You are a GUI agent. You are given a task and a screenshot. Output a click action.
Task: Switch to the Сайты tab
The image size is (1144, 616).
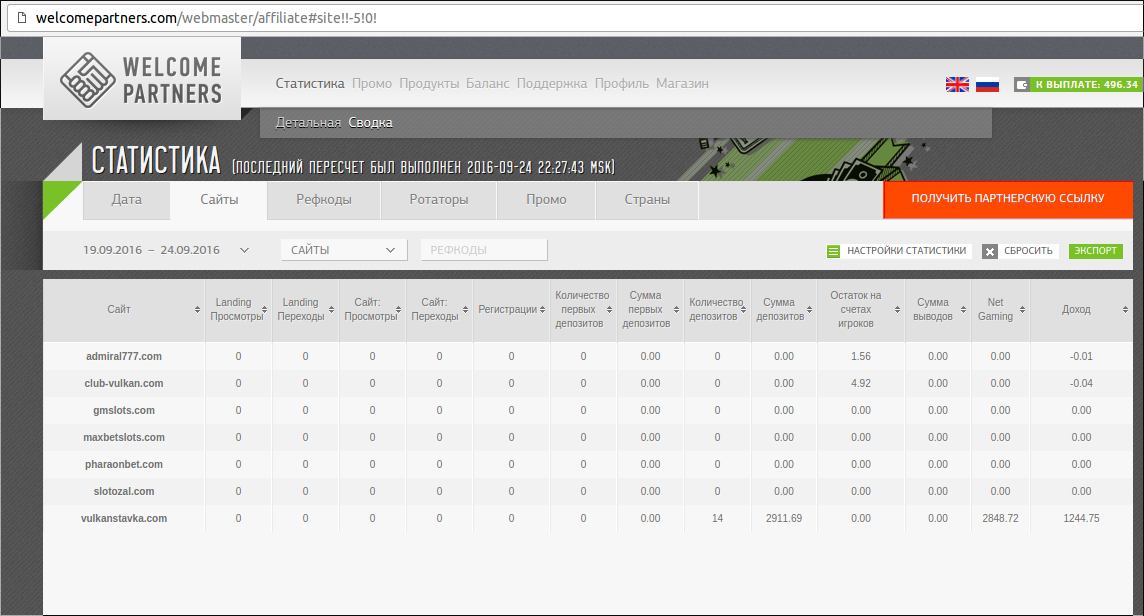(x=219, y=200)
